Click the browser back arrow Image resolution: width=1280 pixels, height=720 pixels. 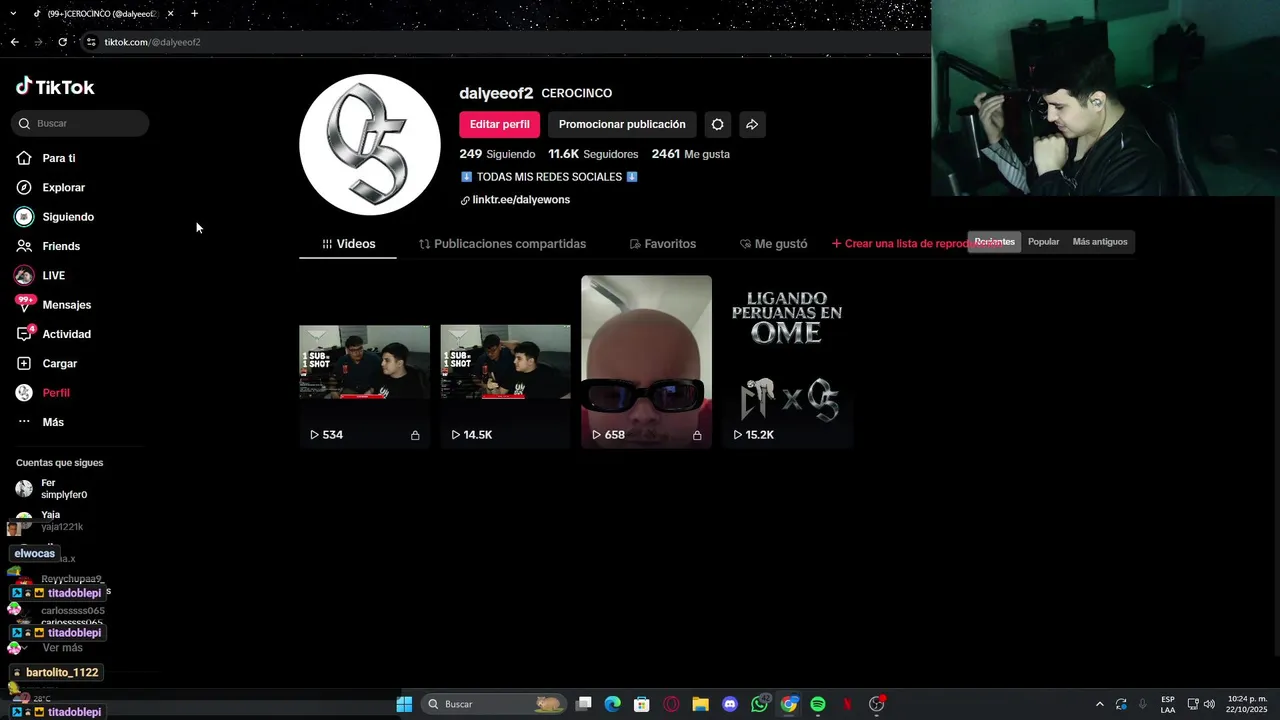[x=14, y=42]
